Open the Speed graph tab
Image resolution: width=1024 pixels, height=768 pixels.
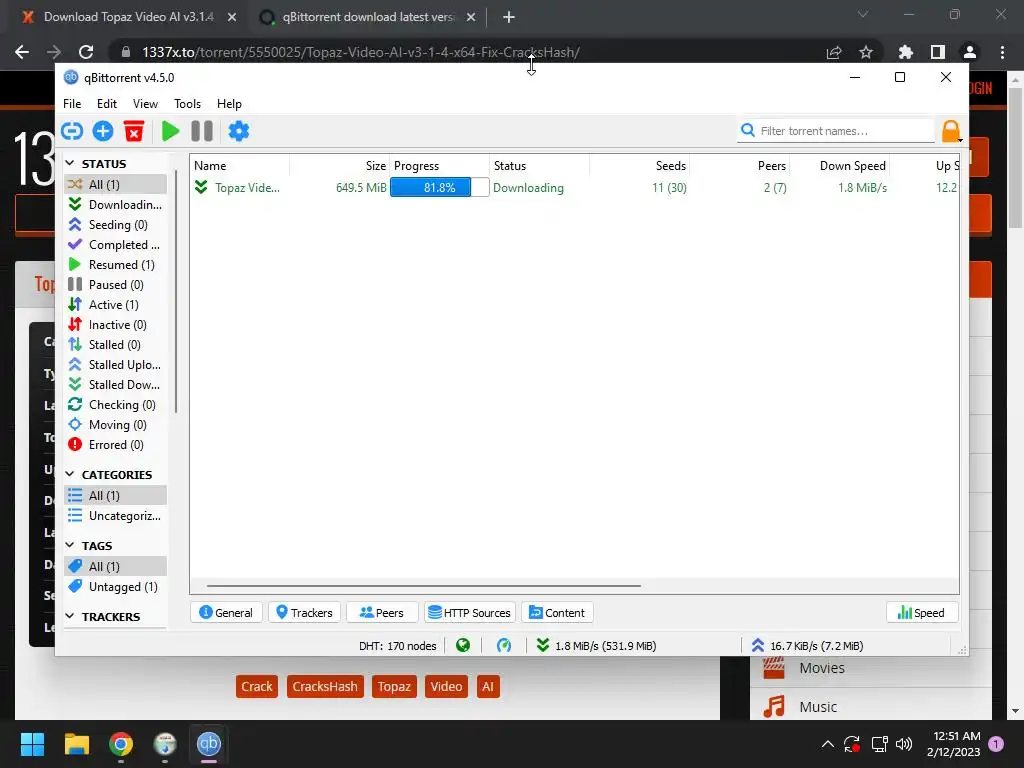(921, 613)
